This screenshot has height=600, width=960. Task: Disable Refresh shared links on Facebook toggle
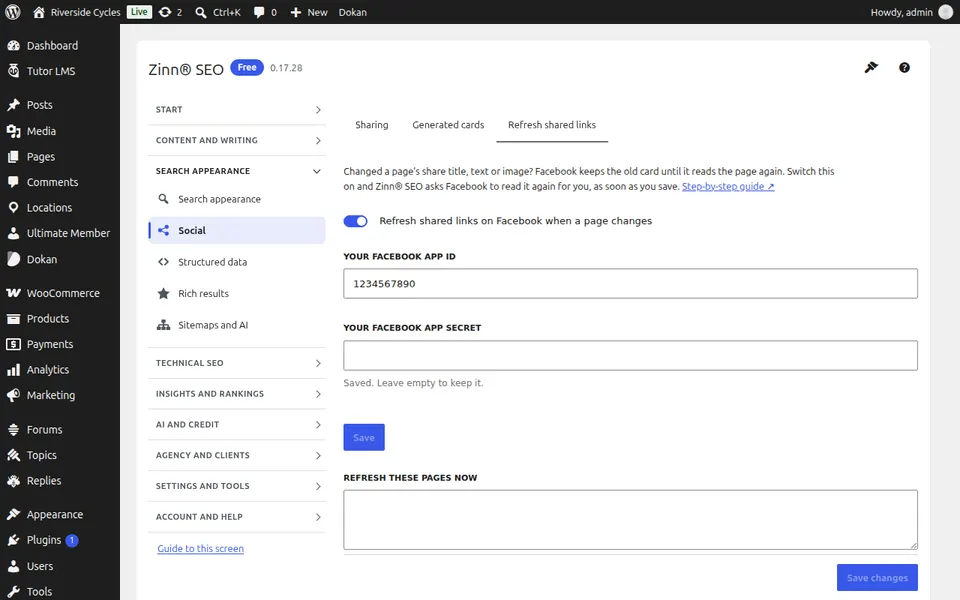coord(355,221)
